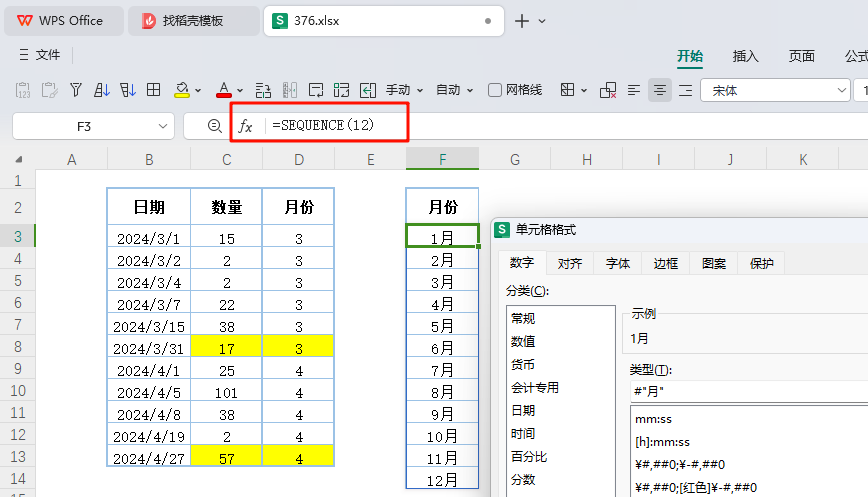
Task: Click the table grid icon after the sort icons
Action: point(153,90)
